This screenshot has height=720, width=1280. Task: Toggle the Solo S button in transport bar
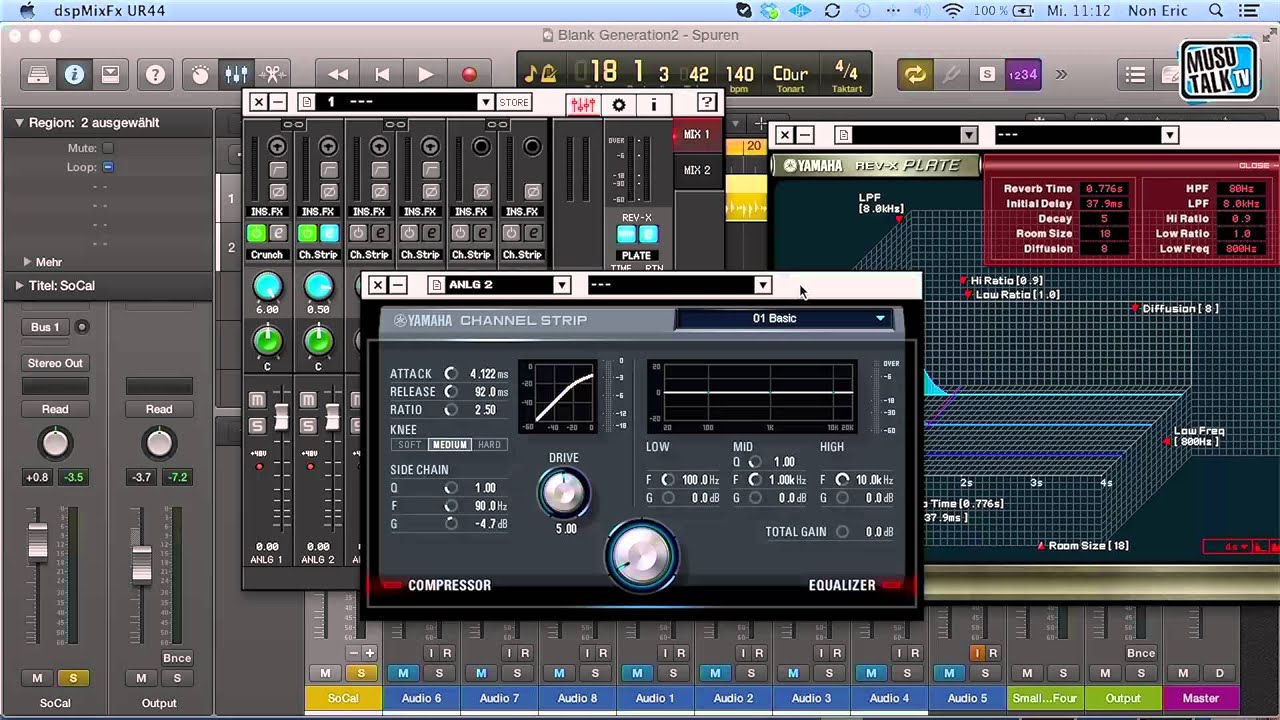[x=987, y=75]
